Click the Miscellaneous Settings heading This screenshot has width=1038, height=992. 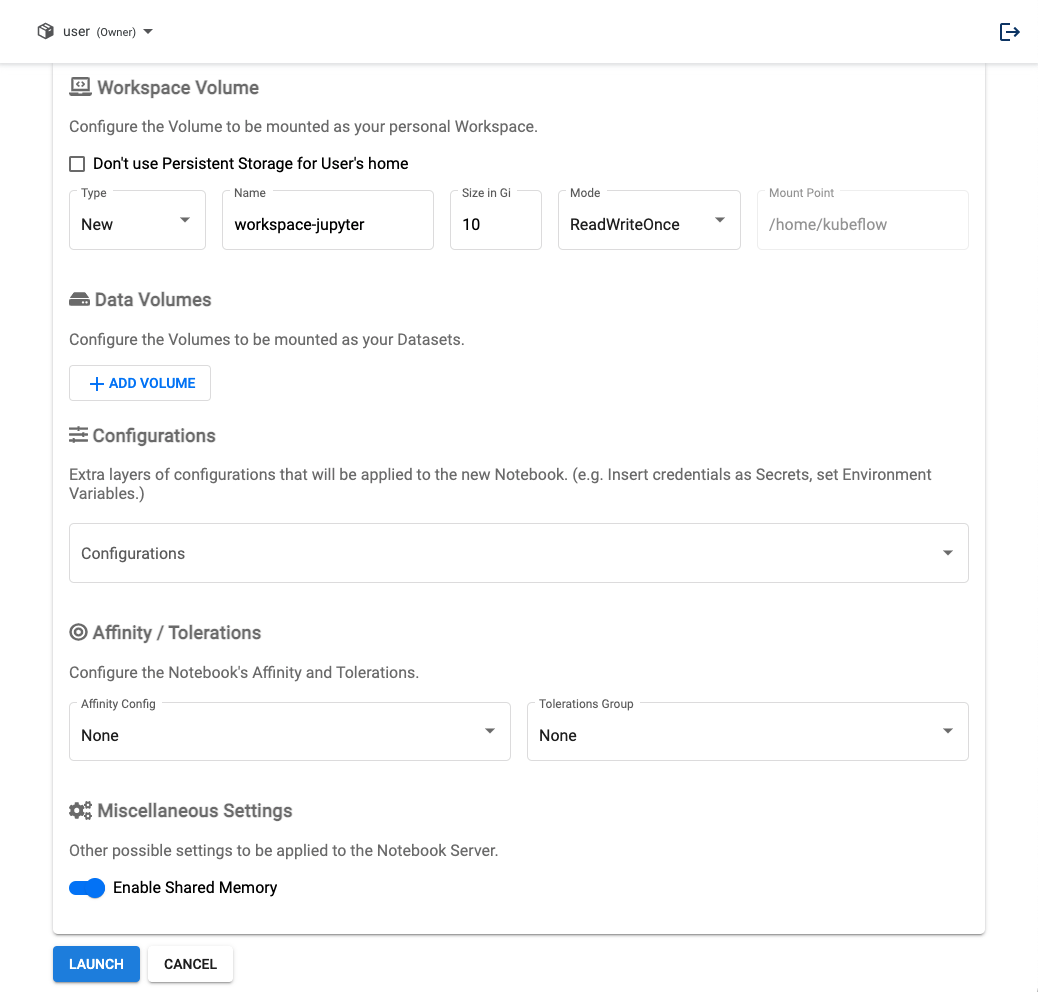pyautogui.click(x=195, y=811)
